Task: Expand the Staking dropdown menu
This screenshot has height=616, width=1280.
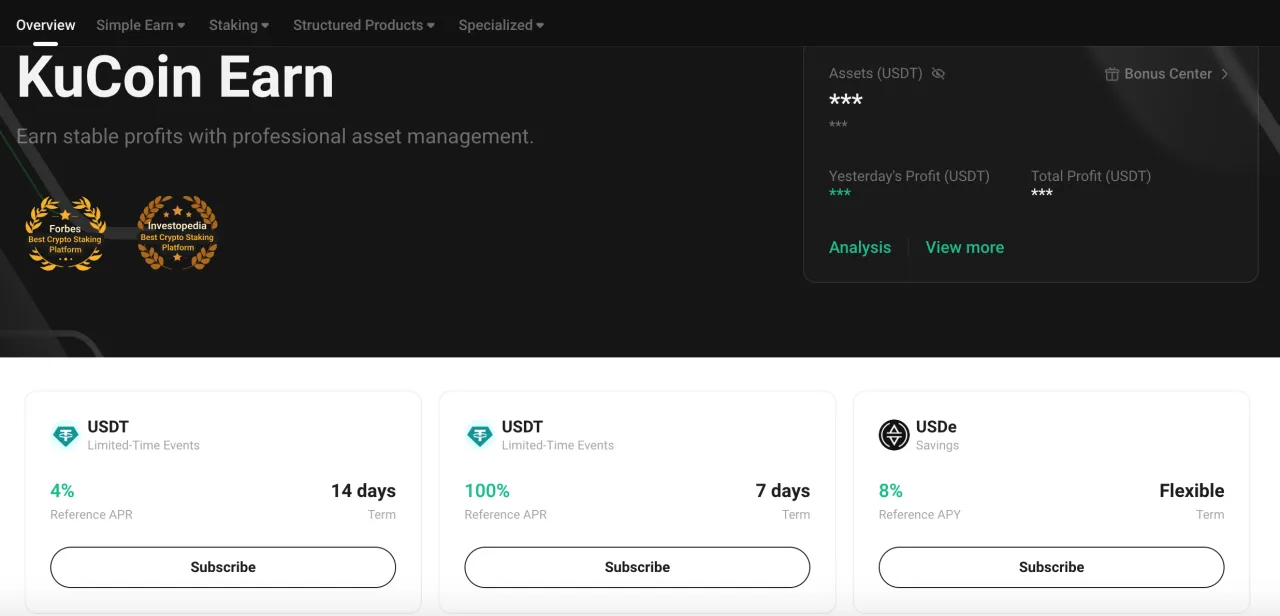Action: click(x=239, y=25)
